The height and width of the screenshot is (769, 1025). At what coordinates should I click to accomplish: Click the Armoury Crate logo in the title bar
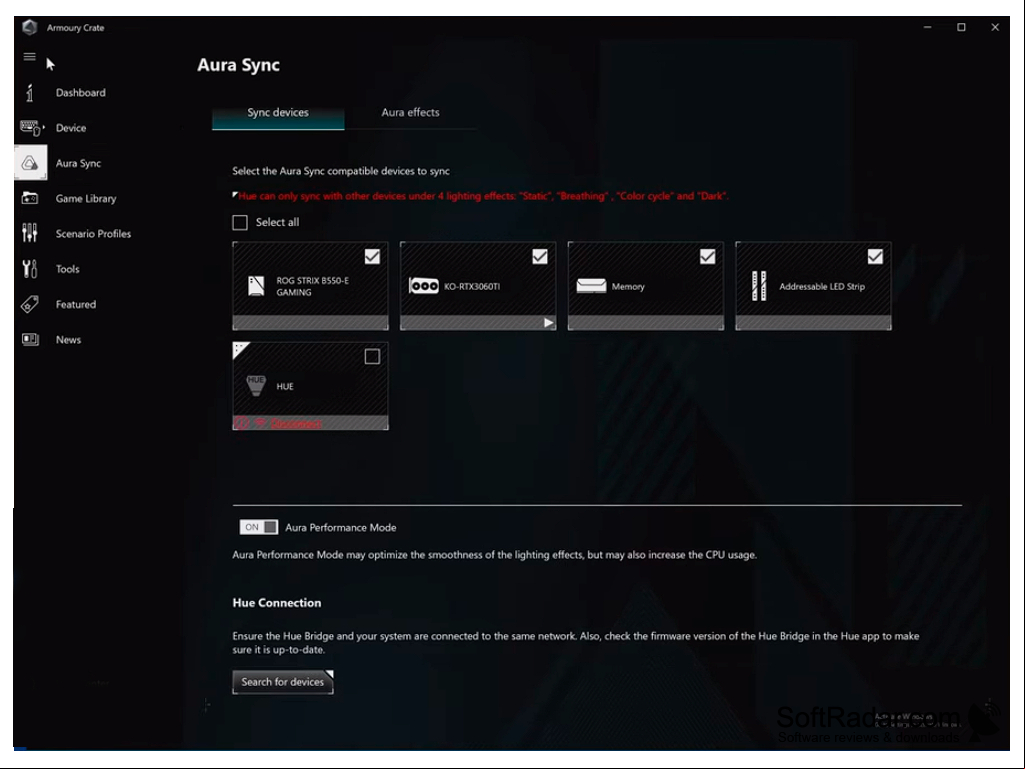[x=29, y=27]
